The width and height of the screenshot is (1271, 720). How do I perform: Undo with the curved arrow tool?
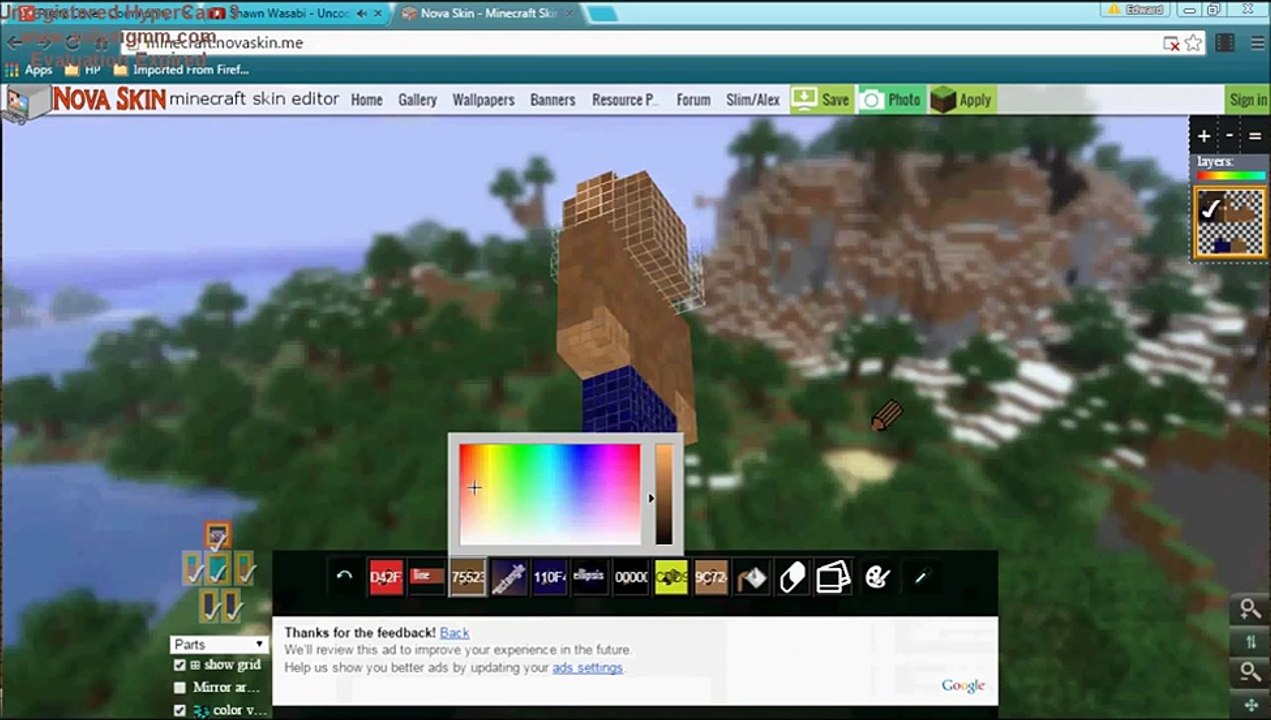click(344, 577)
